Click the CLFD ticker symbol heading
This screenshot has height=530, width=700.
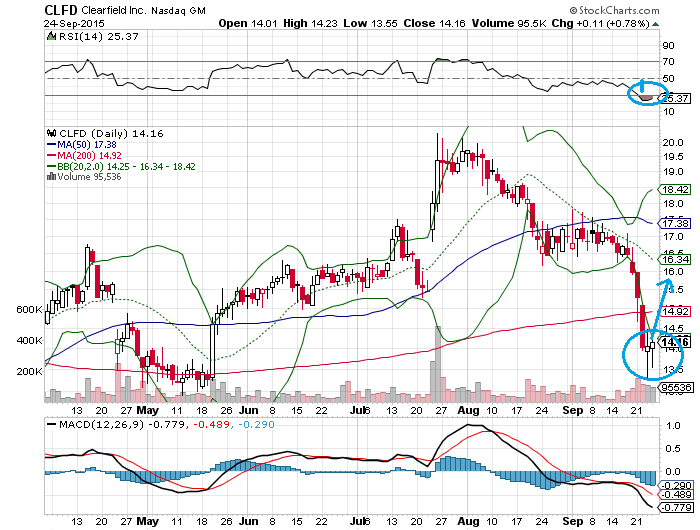click(x=61, y=10)
